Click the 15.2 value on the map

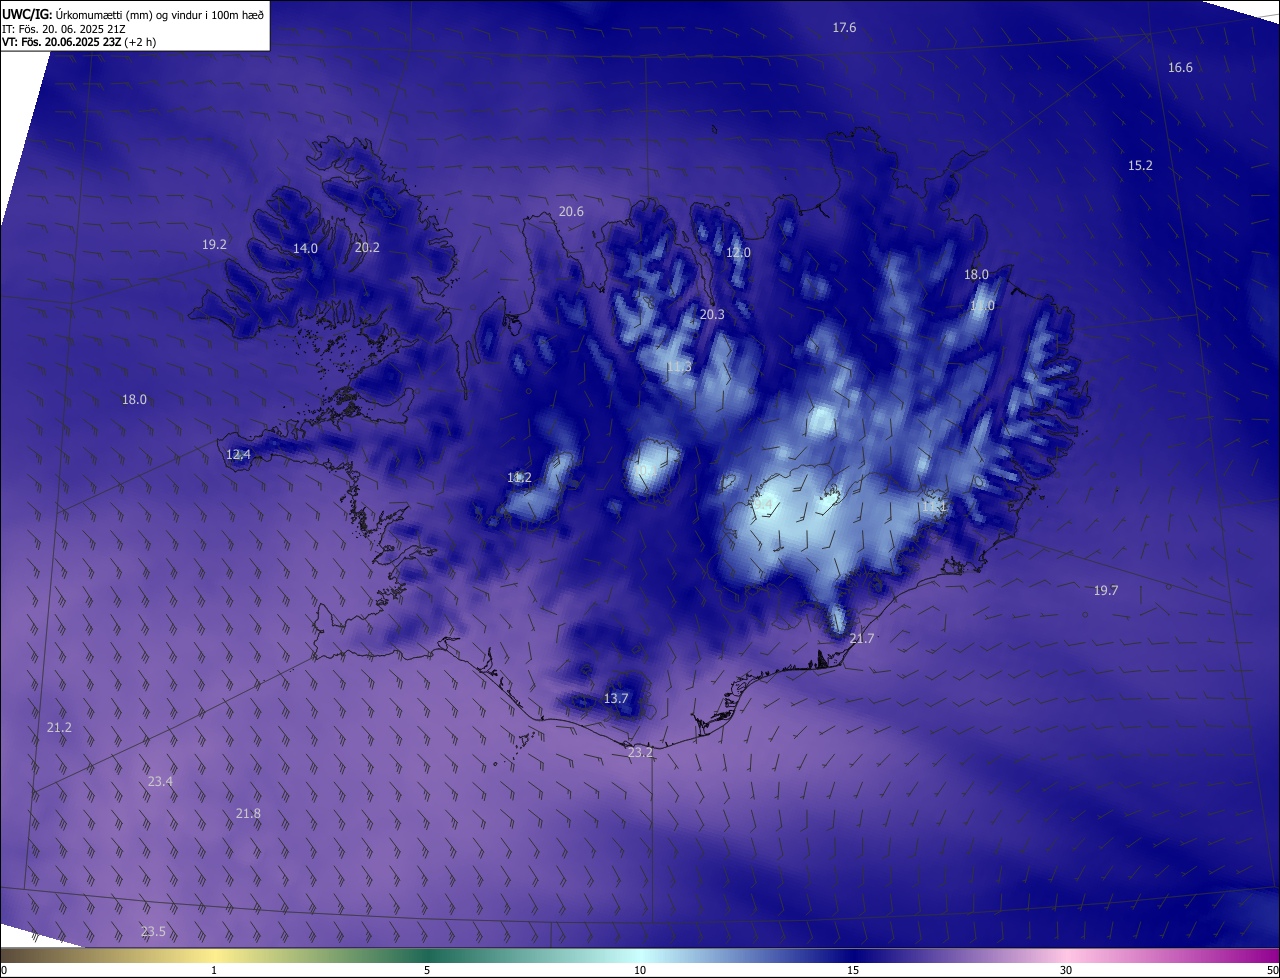1140,166
